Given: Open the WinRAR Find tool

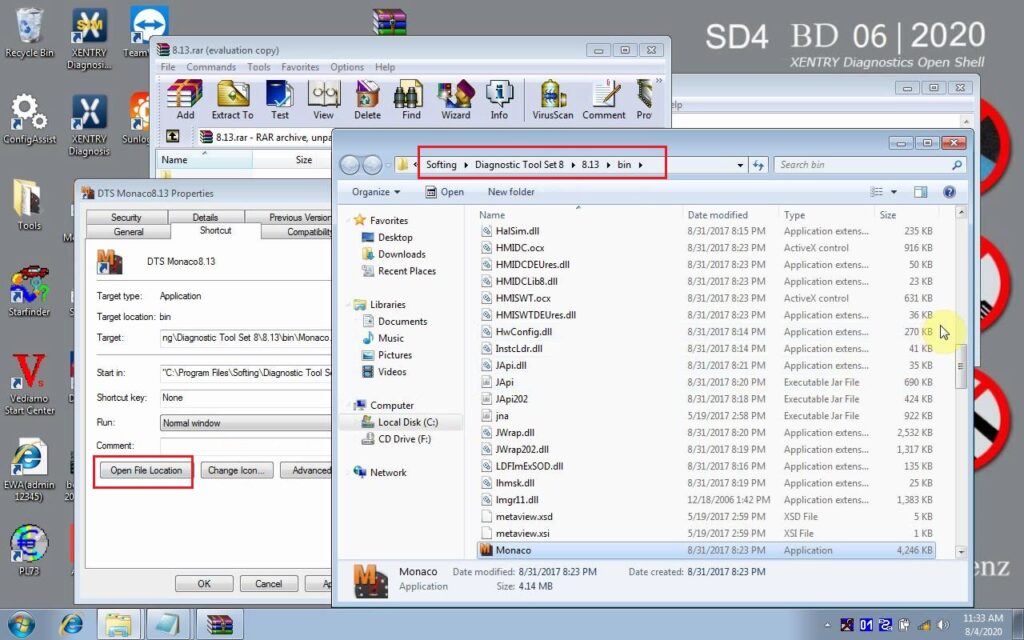Looking at the screenshot, I should [411, 100].
